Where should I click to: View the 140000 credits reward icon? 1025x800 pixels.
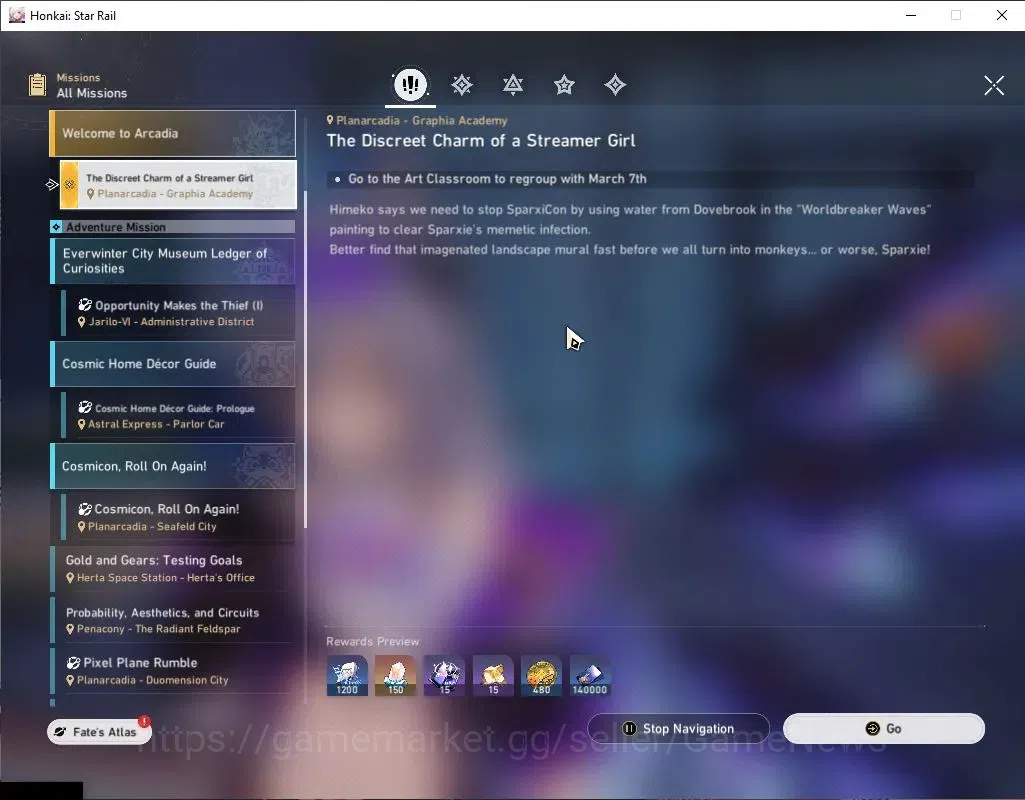pos(590,676)
